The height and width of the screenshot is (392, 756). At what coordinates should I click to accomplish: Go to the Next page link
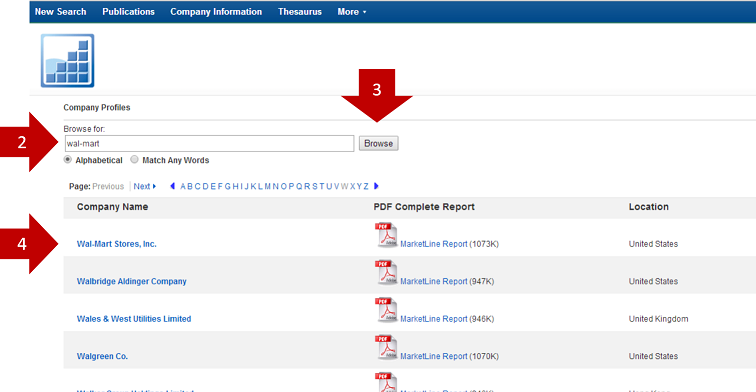pyautogui.click(x=145, y=186)
